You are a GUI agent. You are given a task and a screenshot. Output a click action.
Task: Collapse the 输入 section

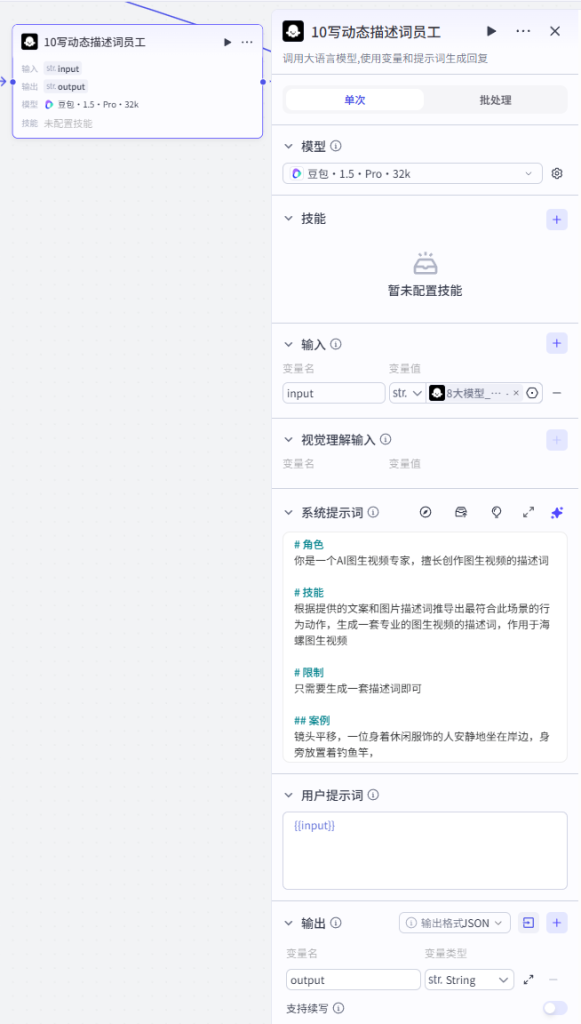[289, 344]
